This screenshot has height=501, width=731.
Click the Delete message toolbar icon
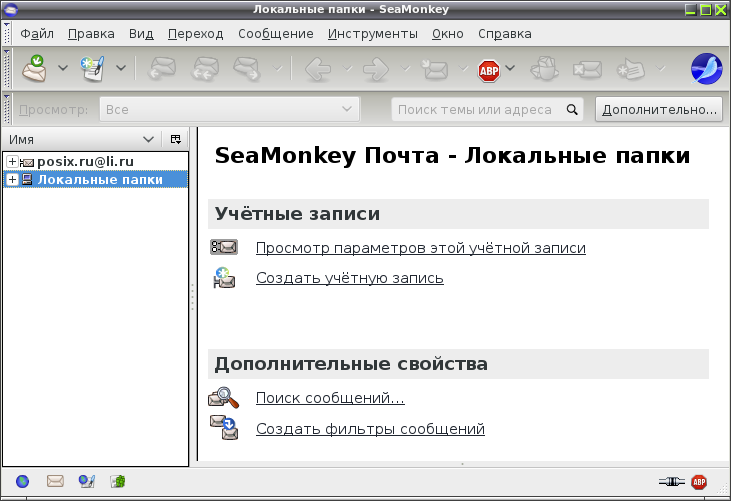click(587, 70)
